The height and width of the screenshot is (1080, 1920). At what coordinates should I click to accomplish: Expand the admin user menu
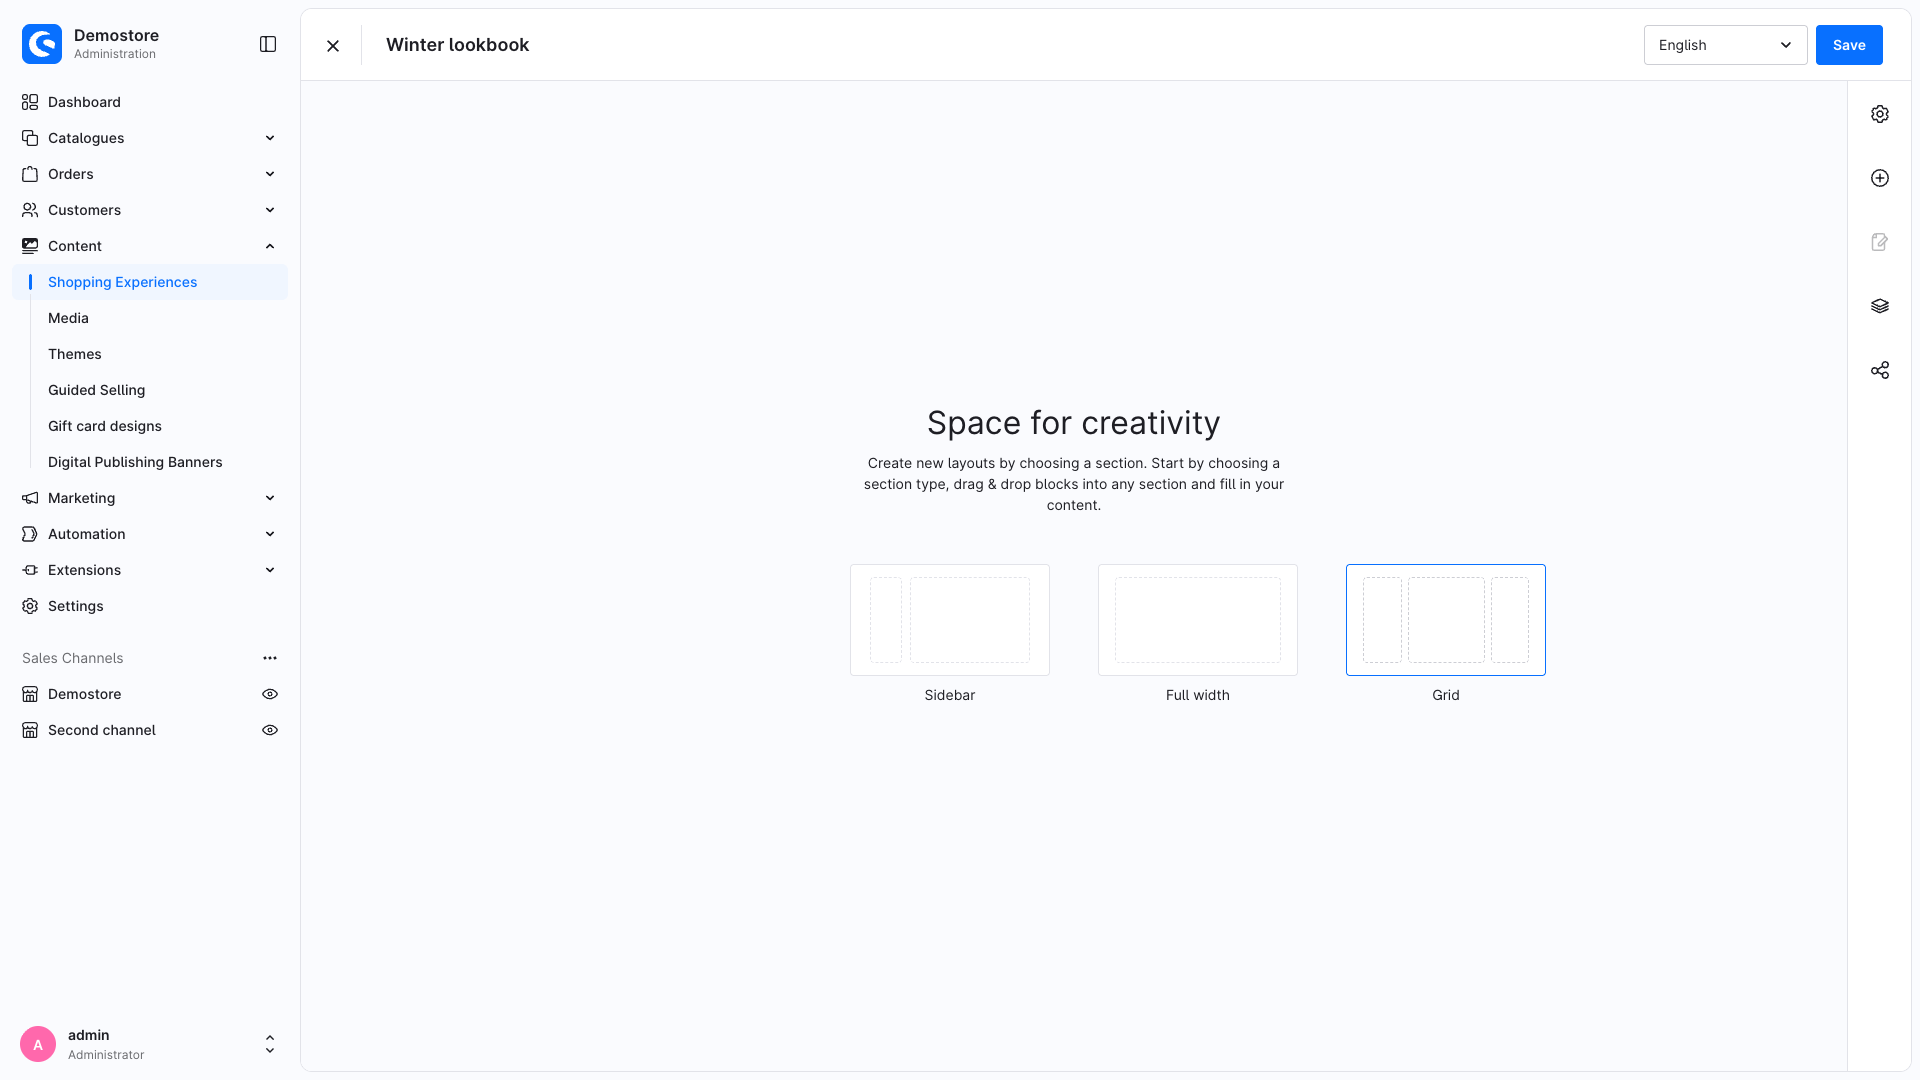[270, 1044]
